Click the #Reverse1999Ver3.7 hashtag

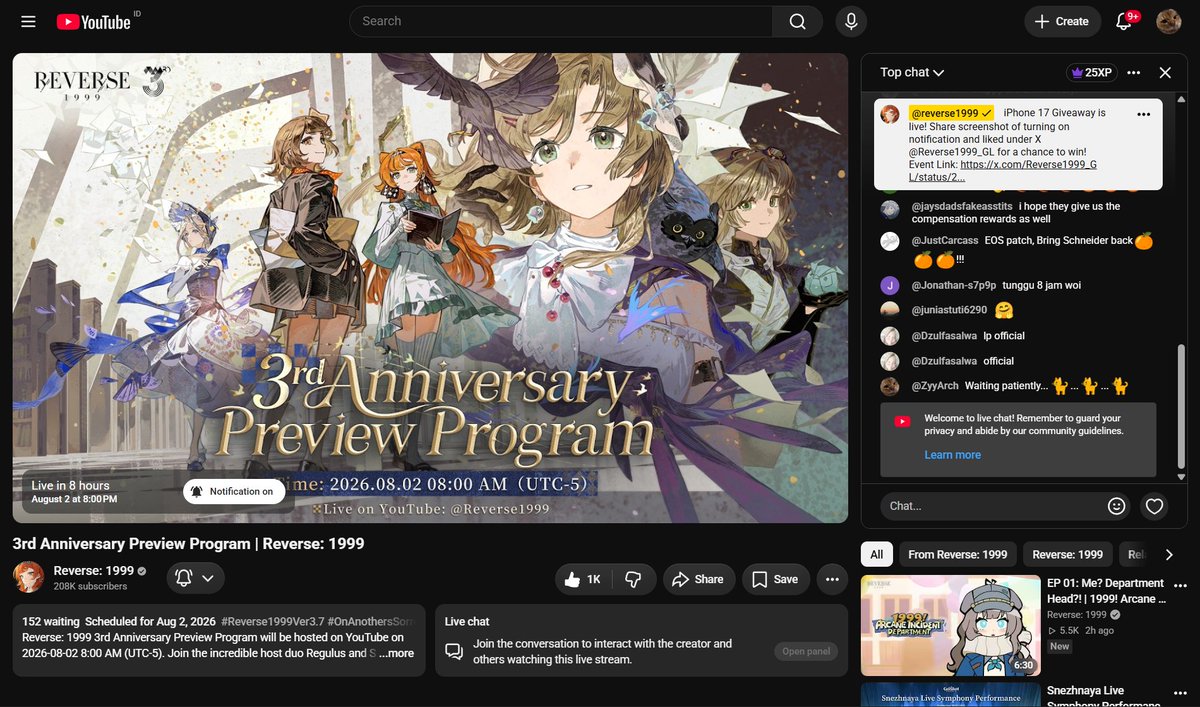(271, 621)
